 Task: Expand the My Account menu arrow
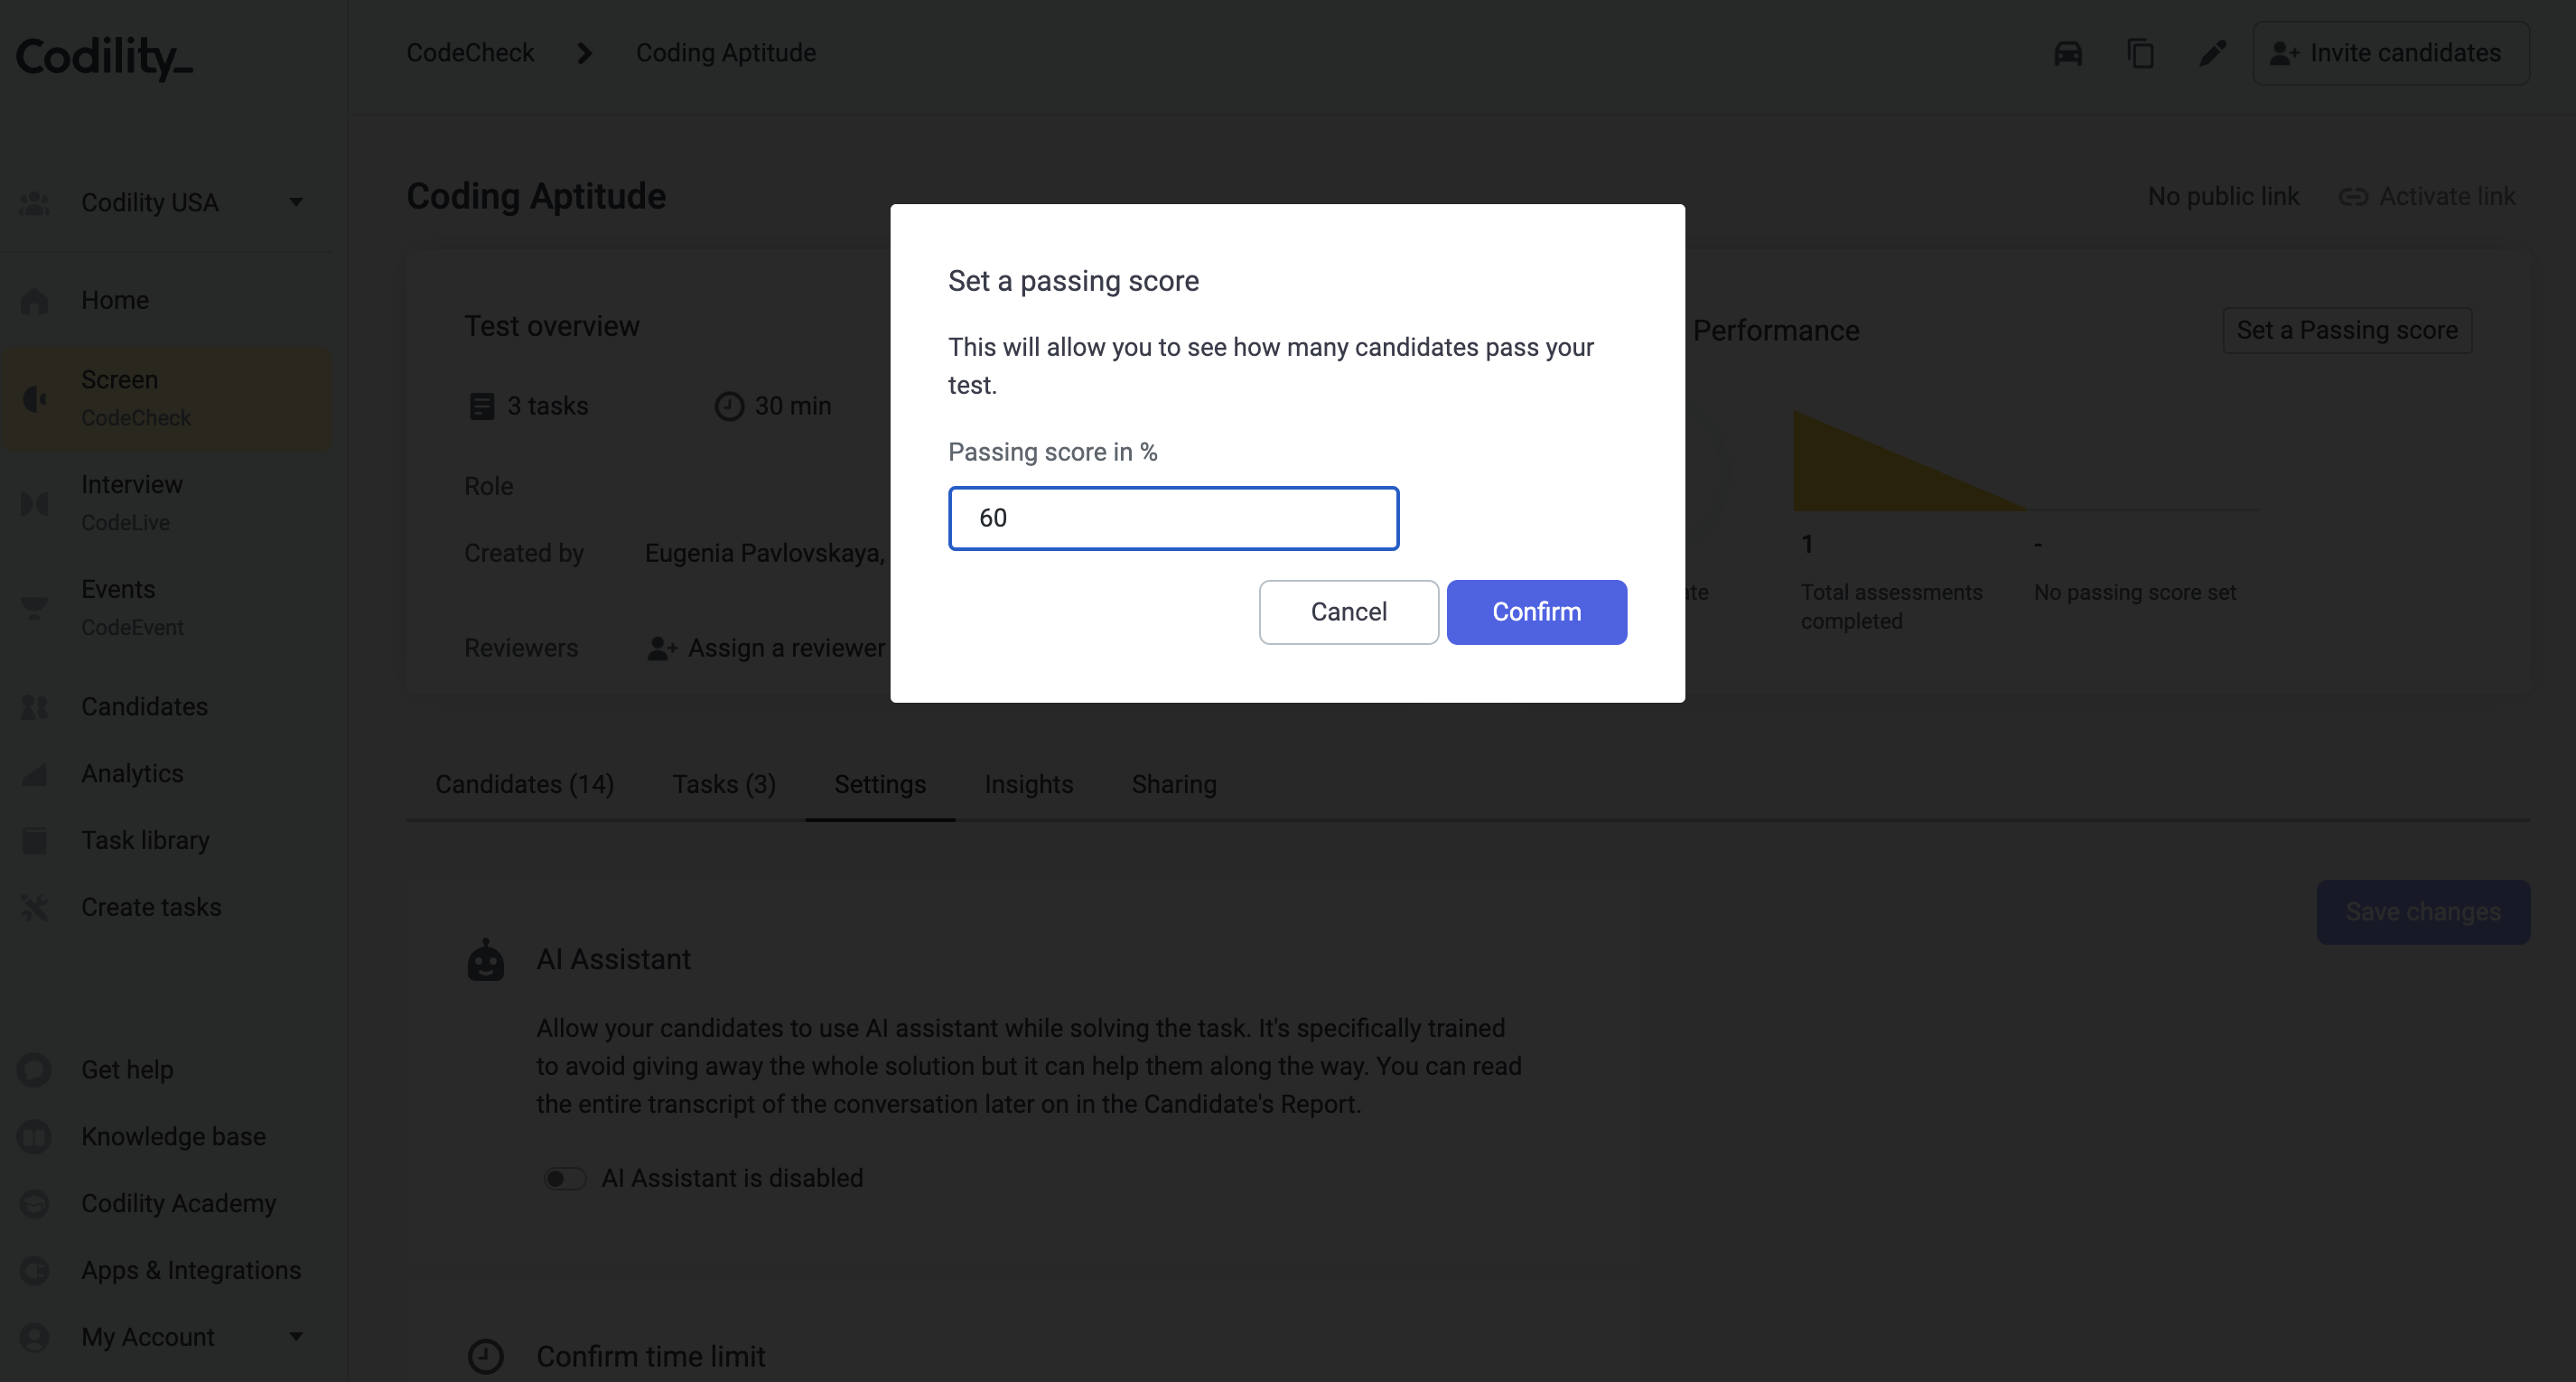[x=296, y=1336]
